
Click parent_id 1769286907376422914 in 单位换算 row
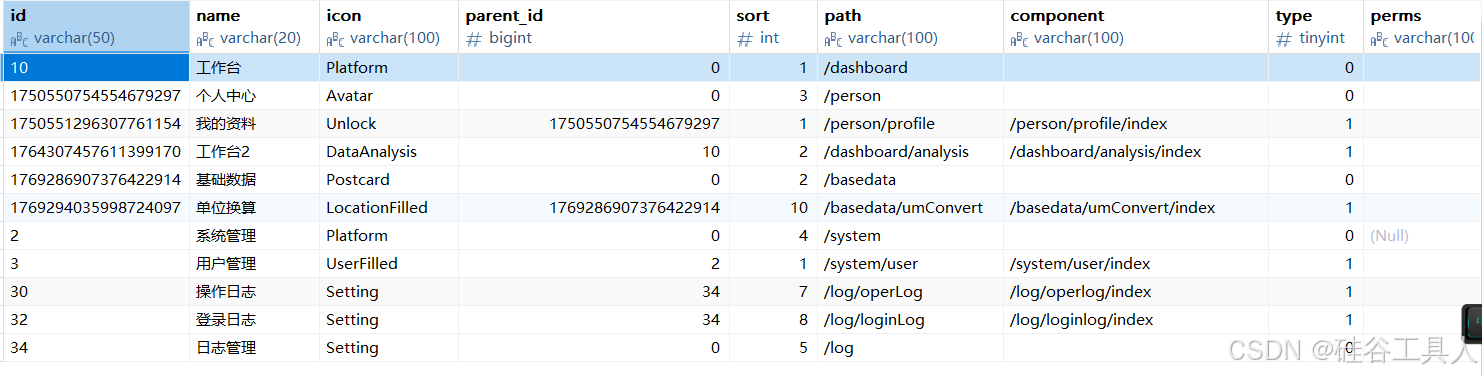594,208
